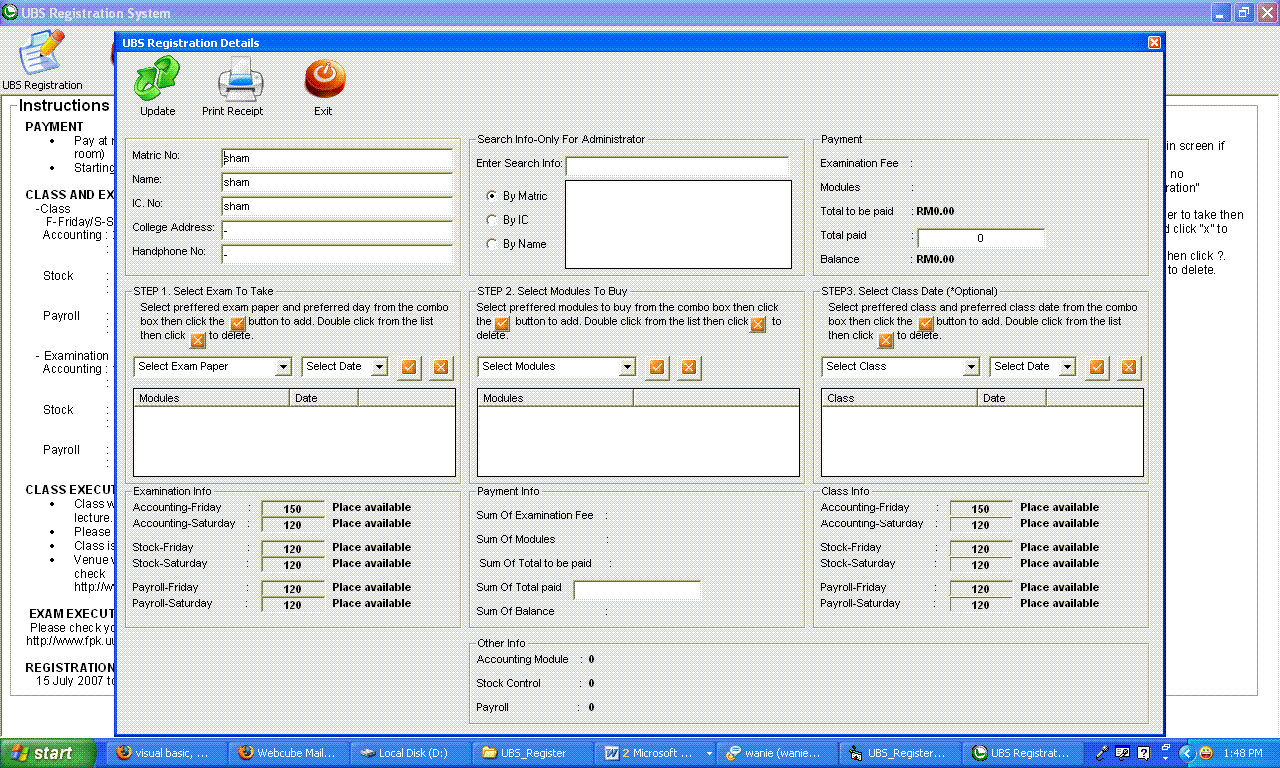Switch to Webcube Mail taskbar window

pos(287,753)
